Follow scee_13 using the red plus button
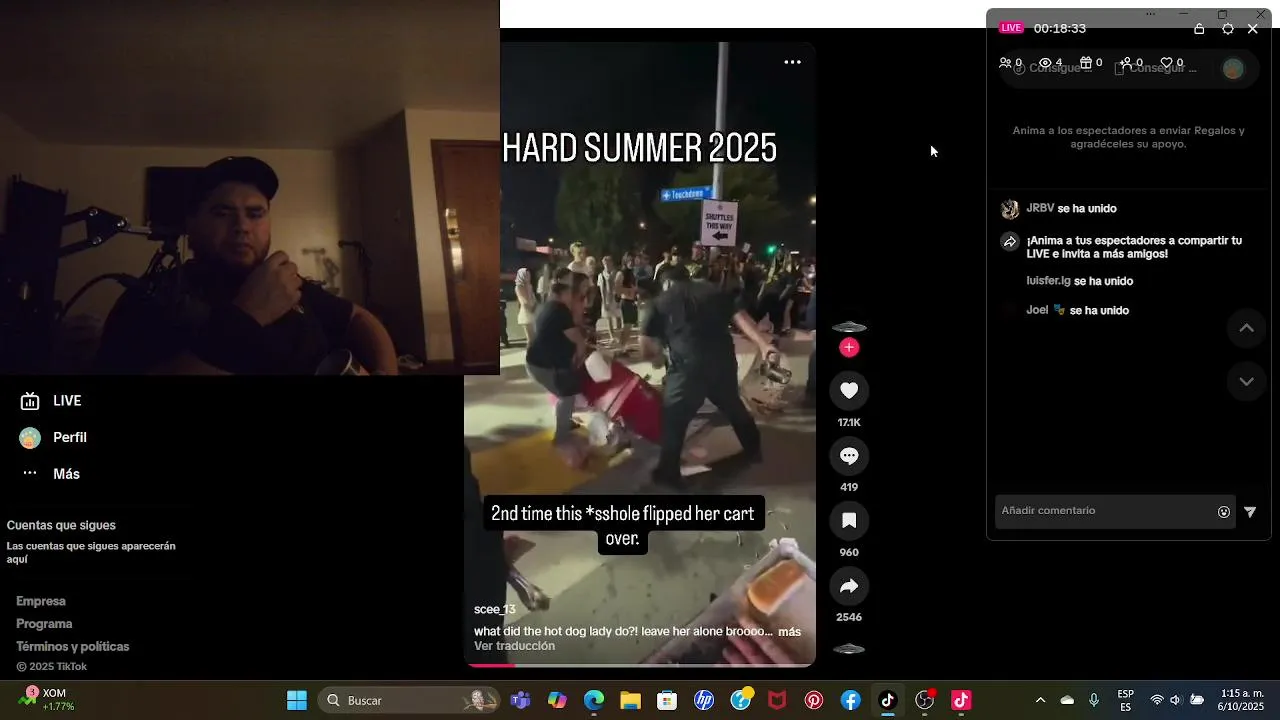The width and height of the screenshot is (1280, 720). tap(849, 348)
